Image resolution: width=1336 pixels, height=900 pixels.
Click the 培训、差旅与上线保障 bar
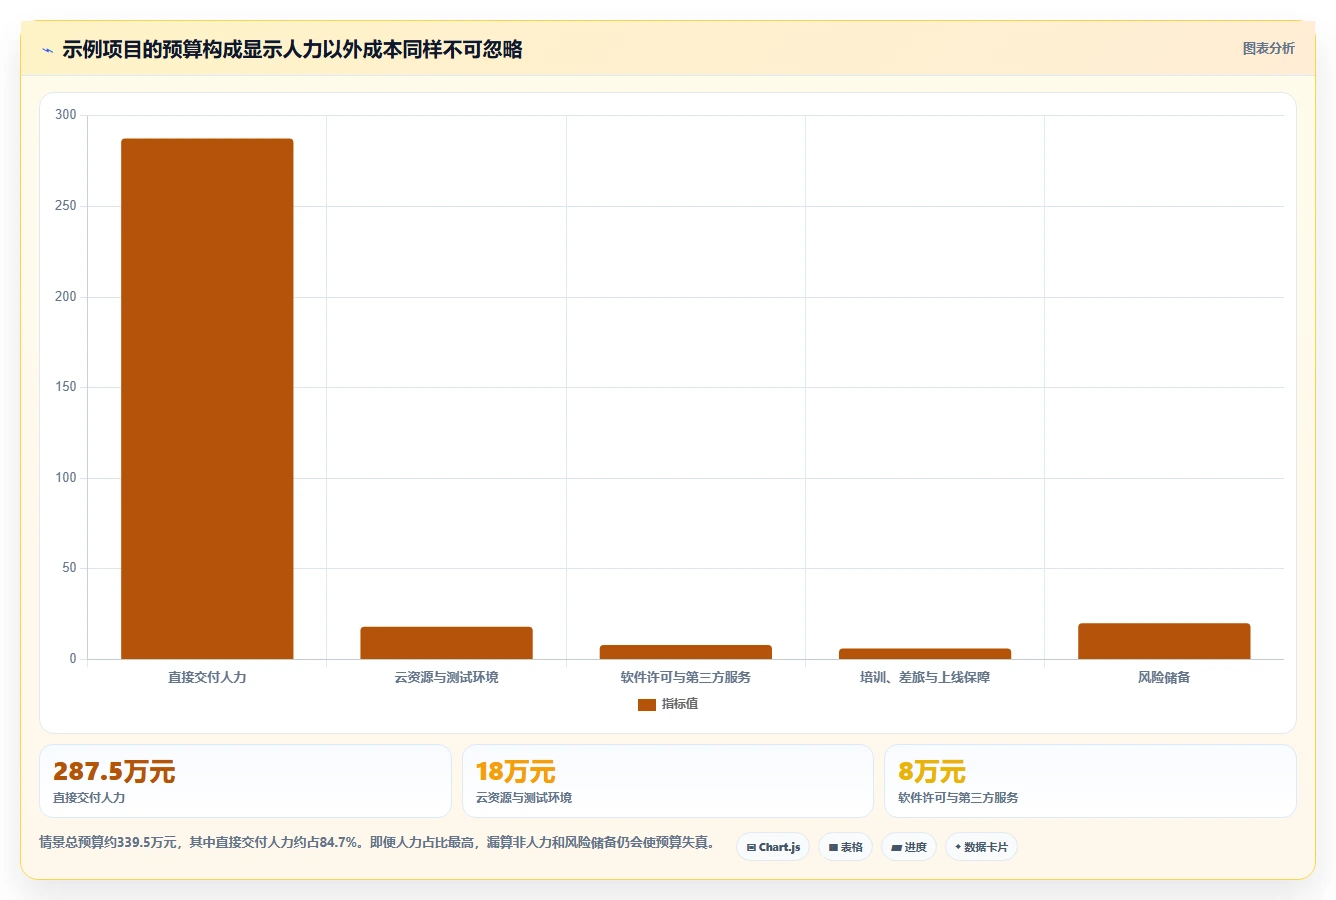(925, 654)
